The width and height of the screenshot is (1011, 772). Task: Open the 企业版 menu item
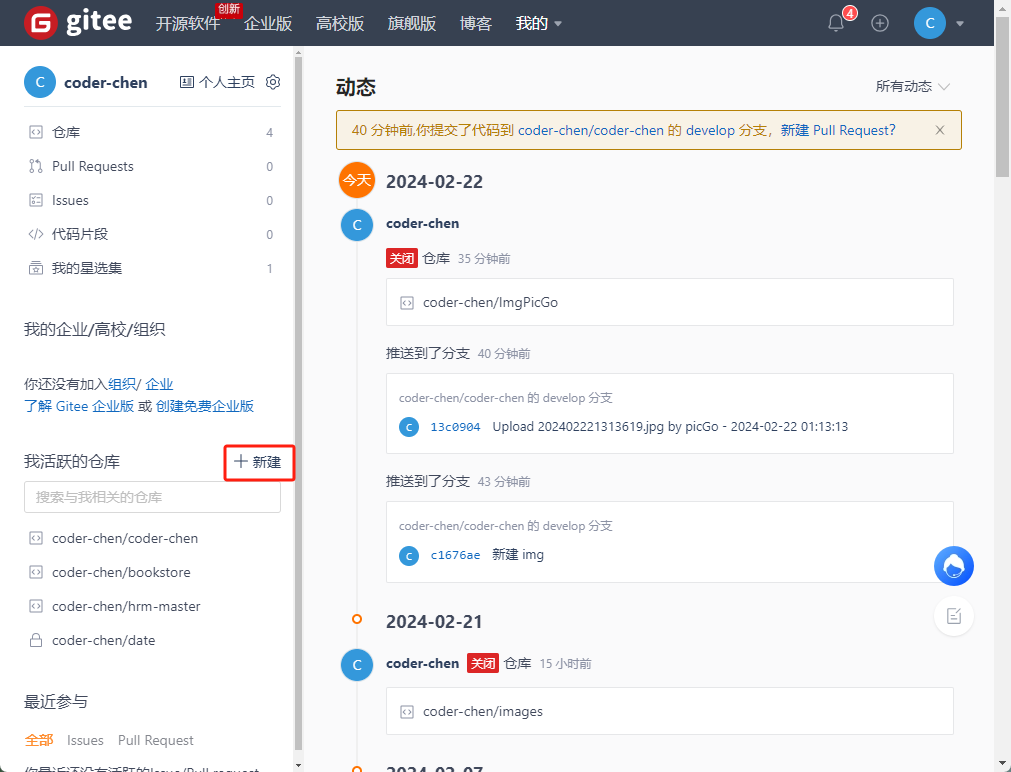click(x=268, y=24)
